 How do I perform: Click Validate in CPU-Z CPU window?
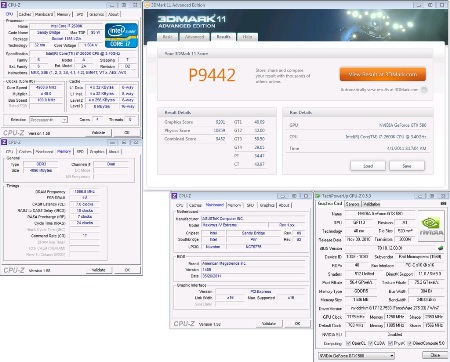[98, 133]
